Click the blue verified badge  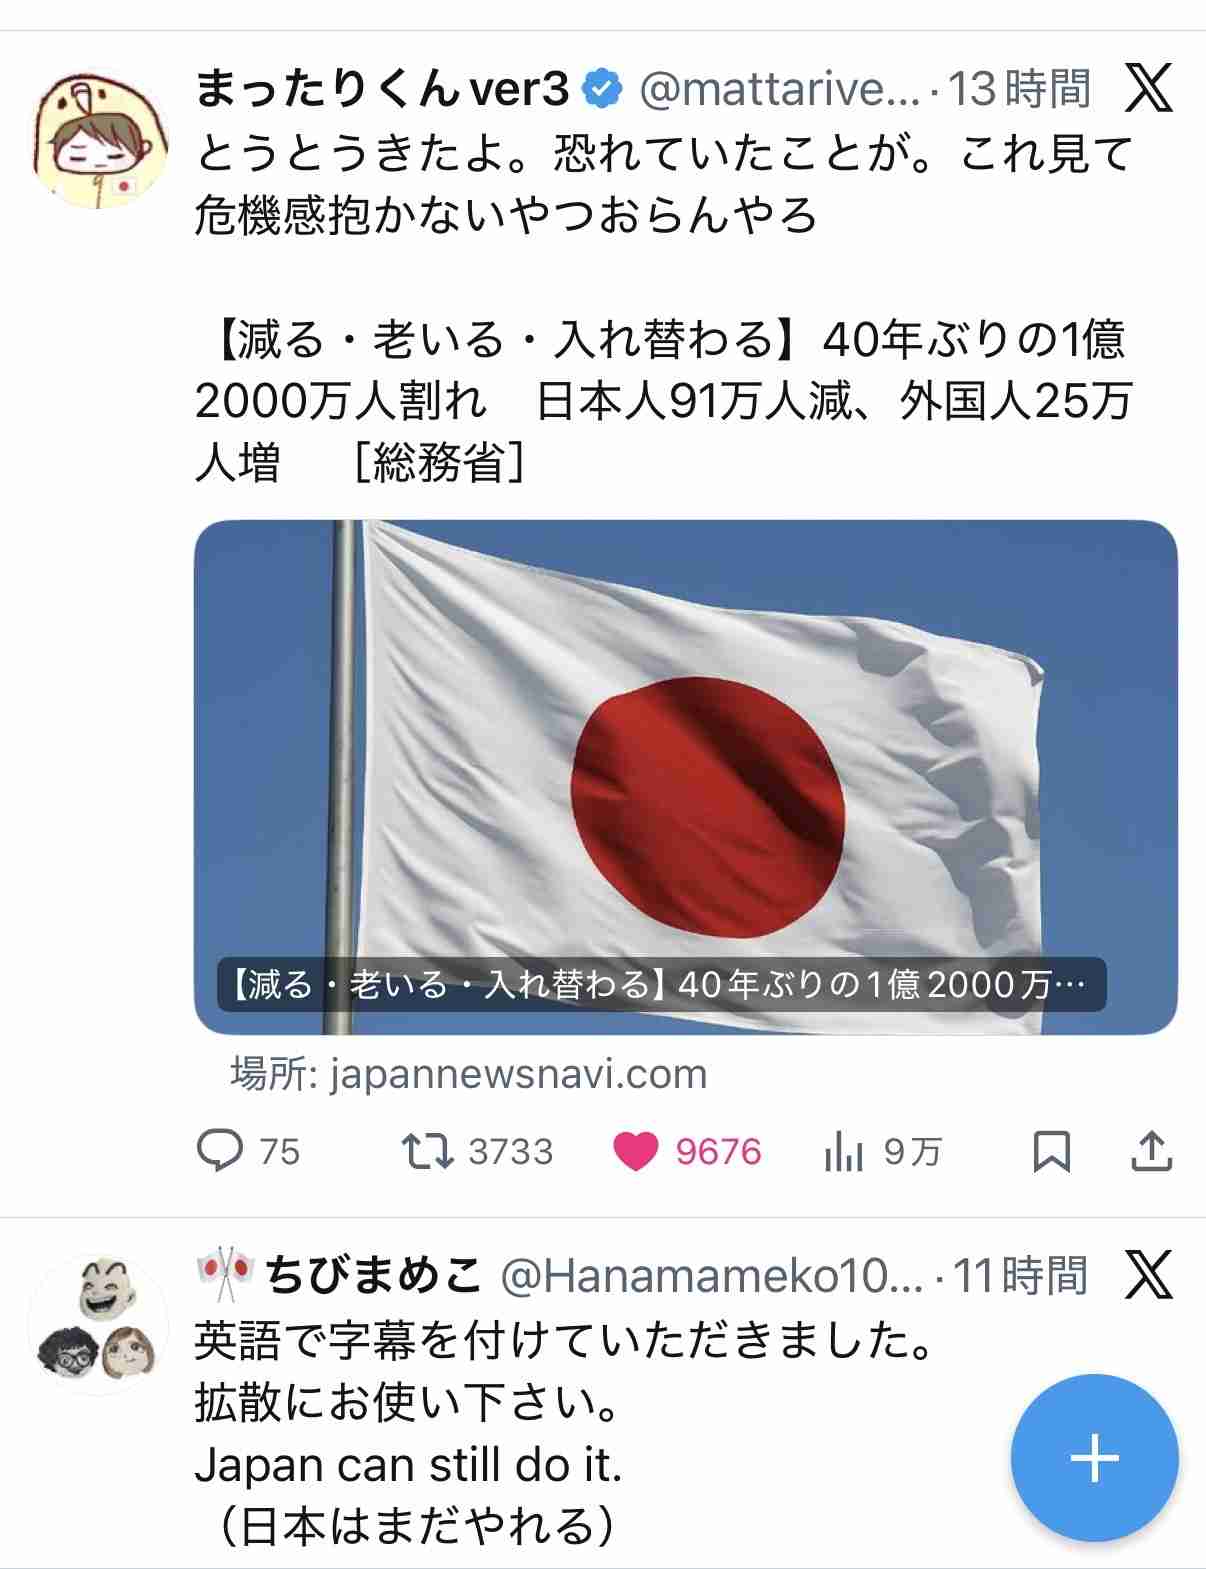point(602,90)
